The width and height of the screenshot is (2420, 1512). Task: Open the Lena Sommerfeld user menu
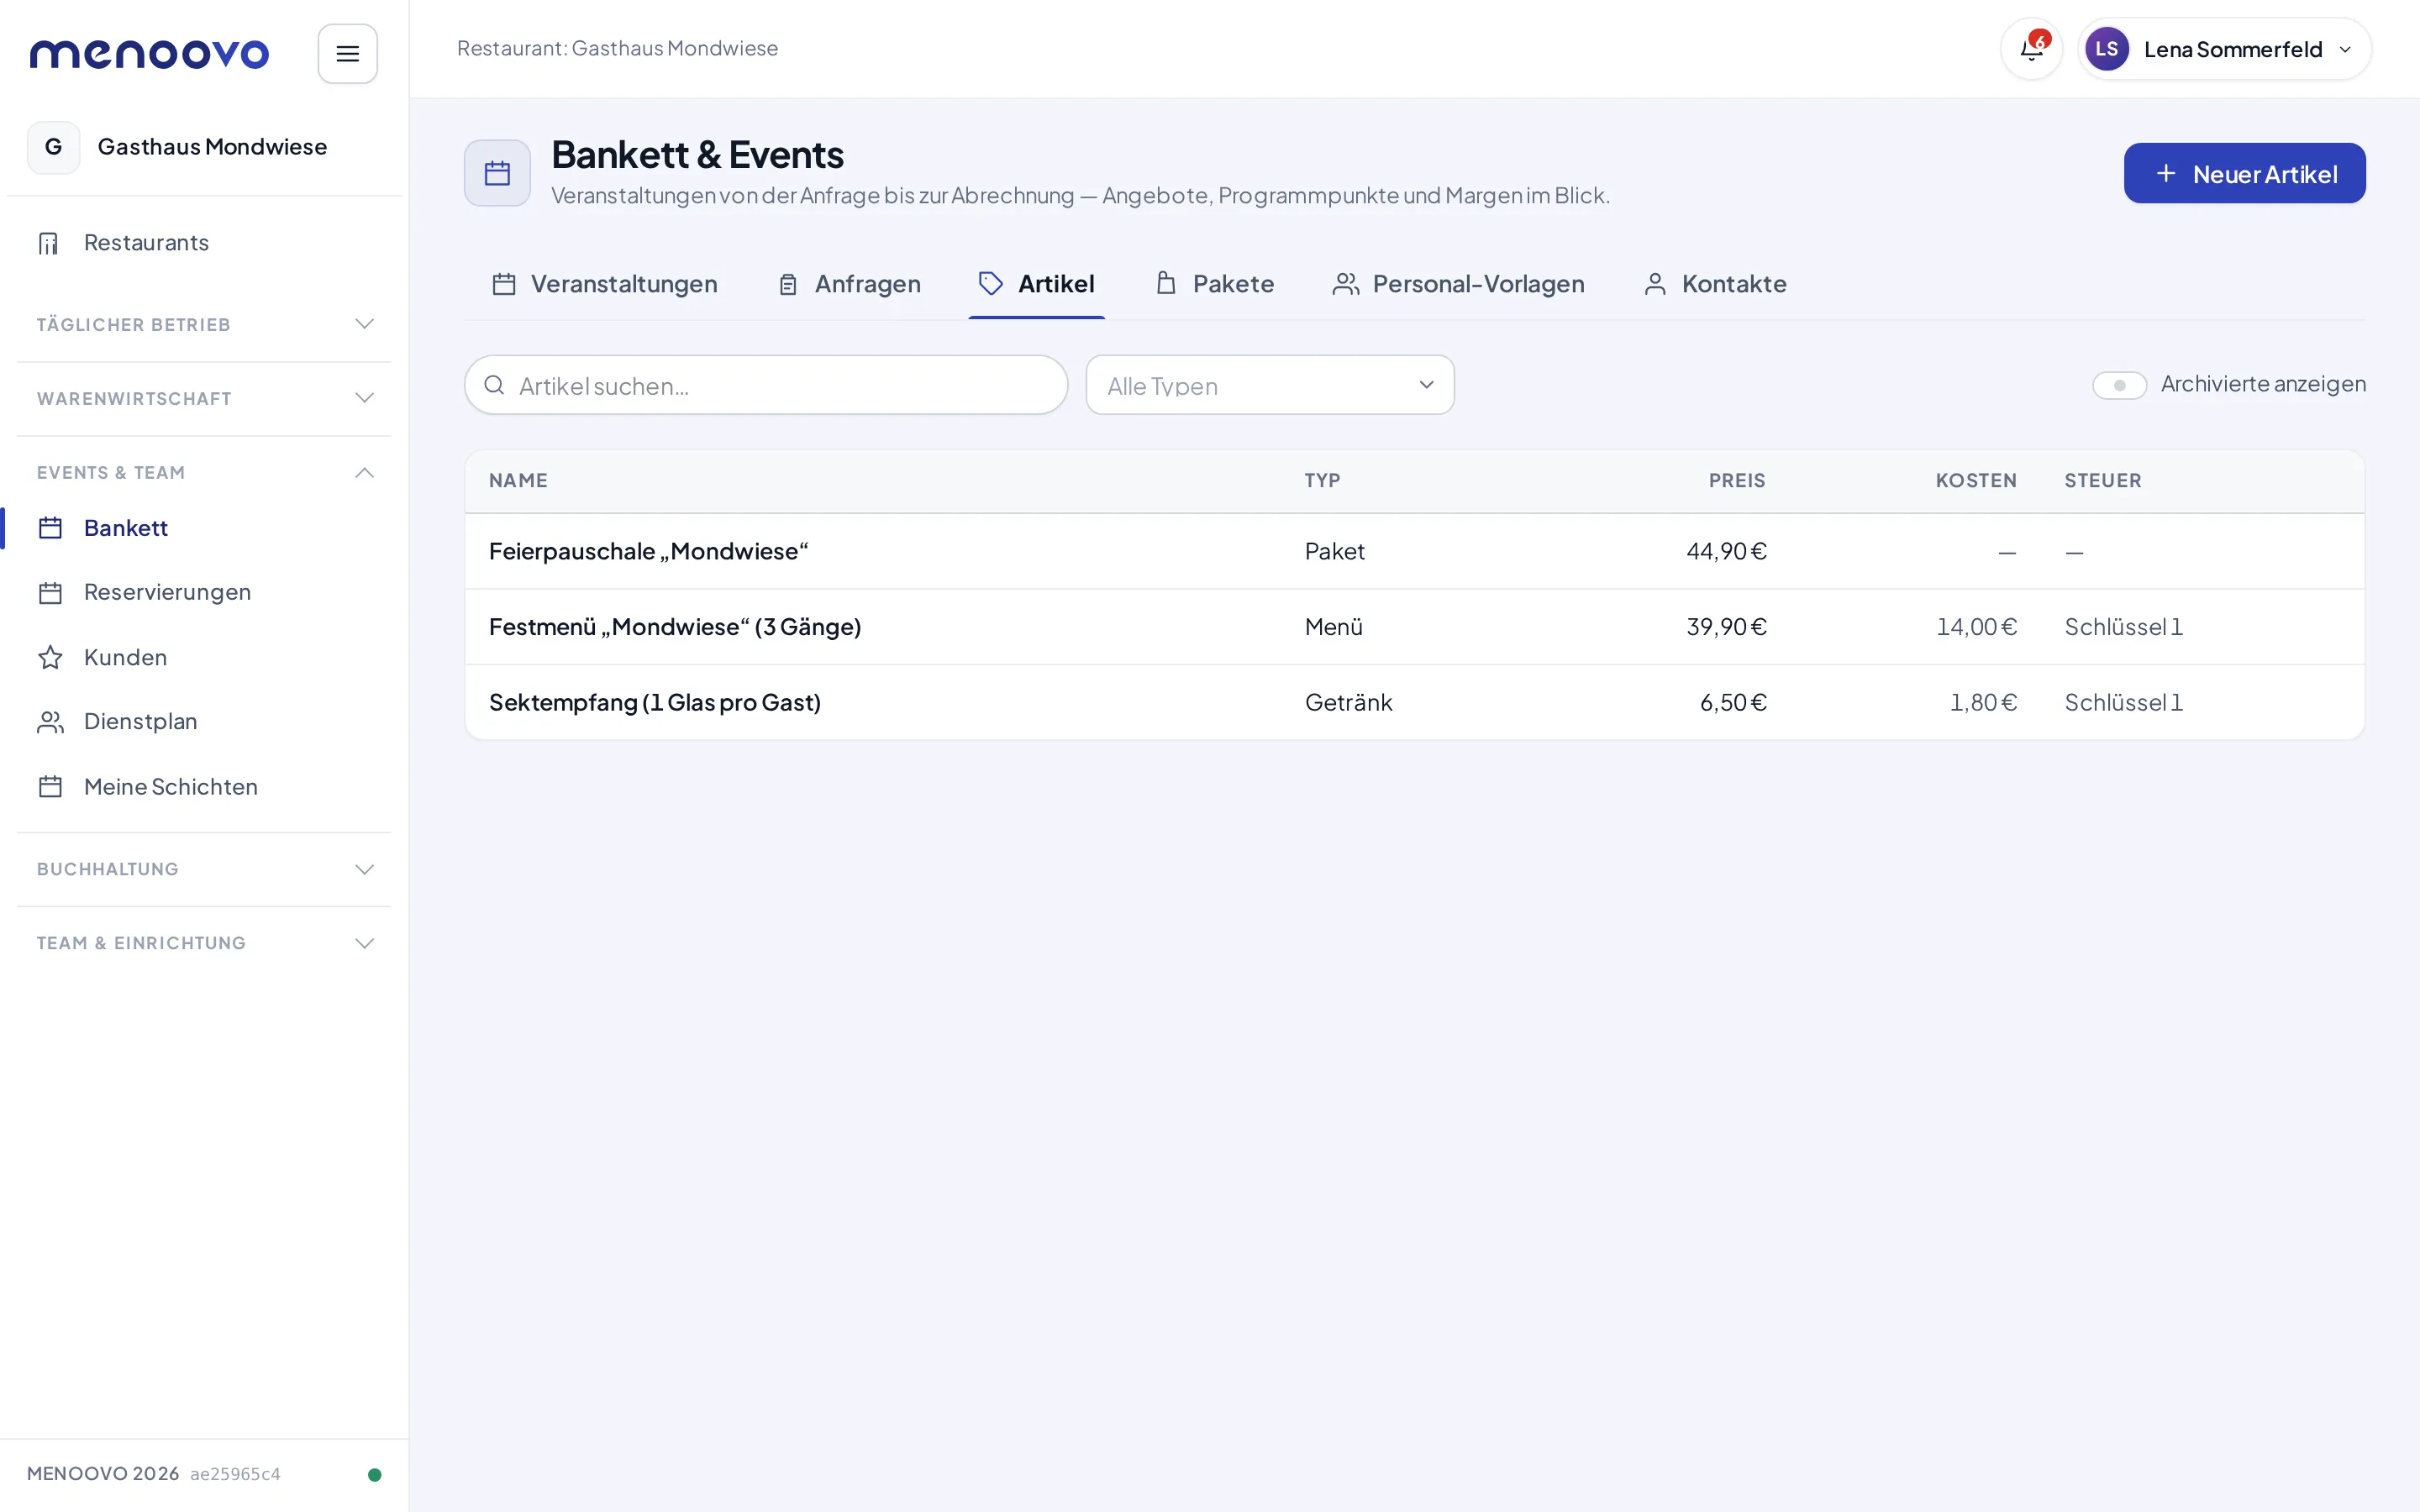click(x=2224, y=49)
